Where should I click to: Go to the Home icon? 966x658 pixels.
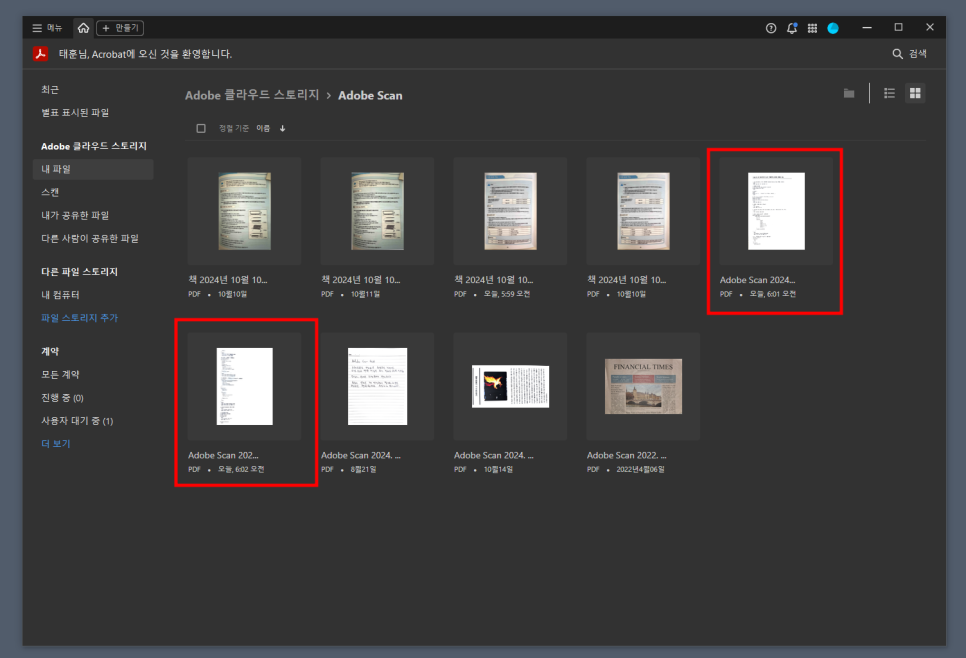point(83,28)
